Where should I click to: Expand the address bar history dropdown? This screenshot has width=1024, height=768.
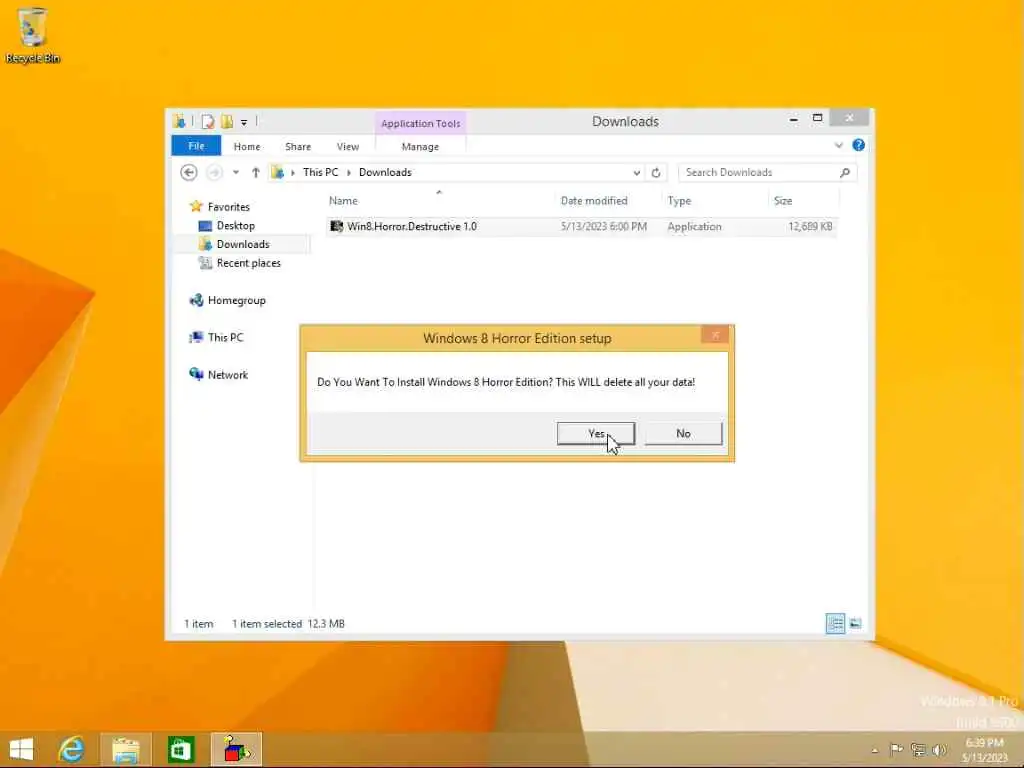[636, 173]
